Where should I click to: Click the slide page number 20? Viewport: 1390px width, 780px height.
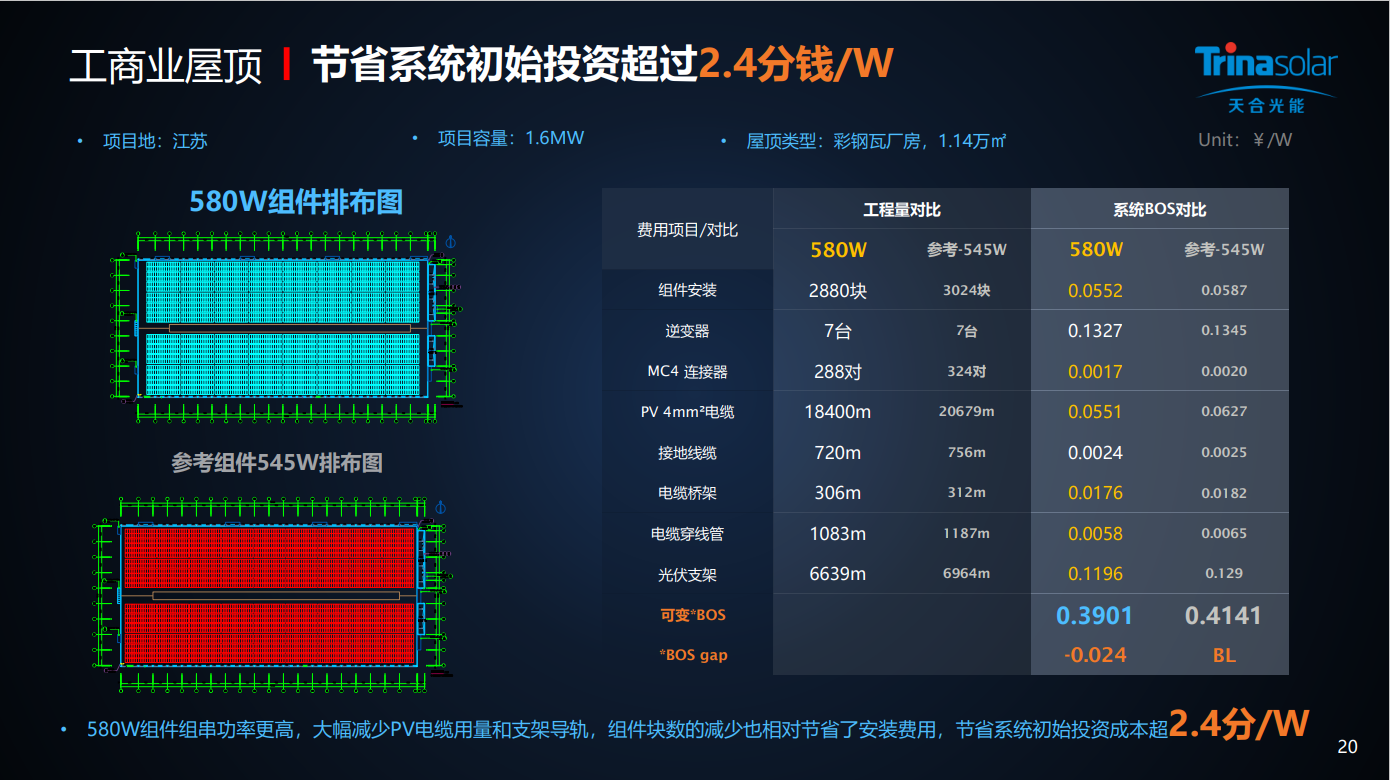[x=1347, y=747]
